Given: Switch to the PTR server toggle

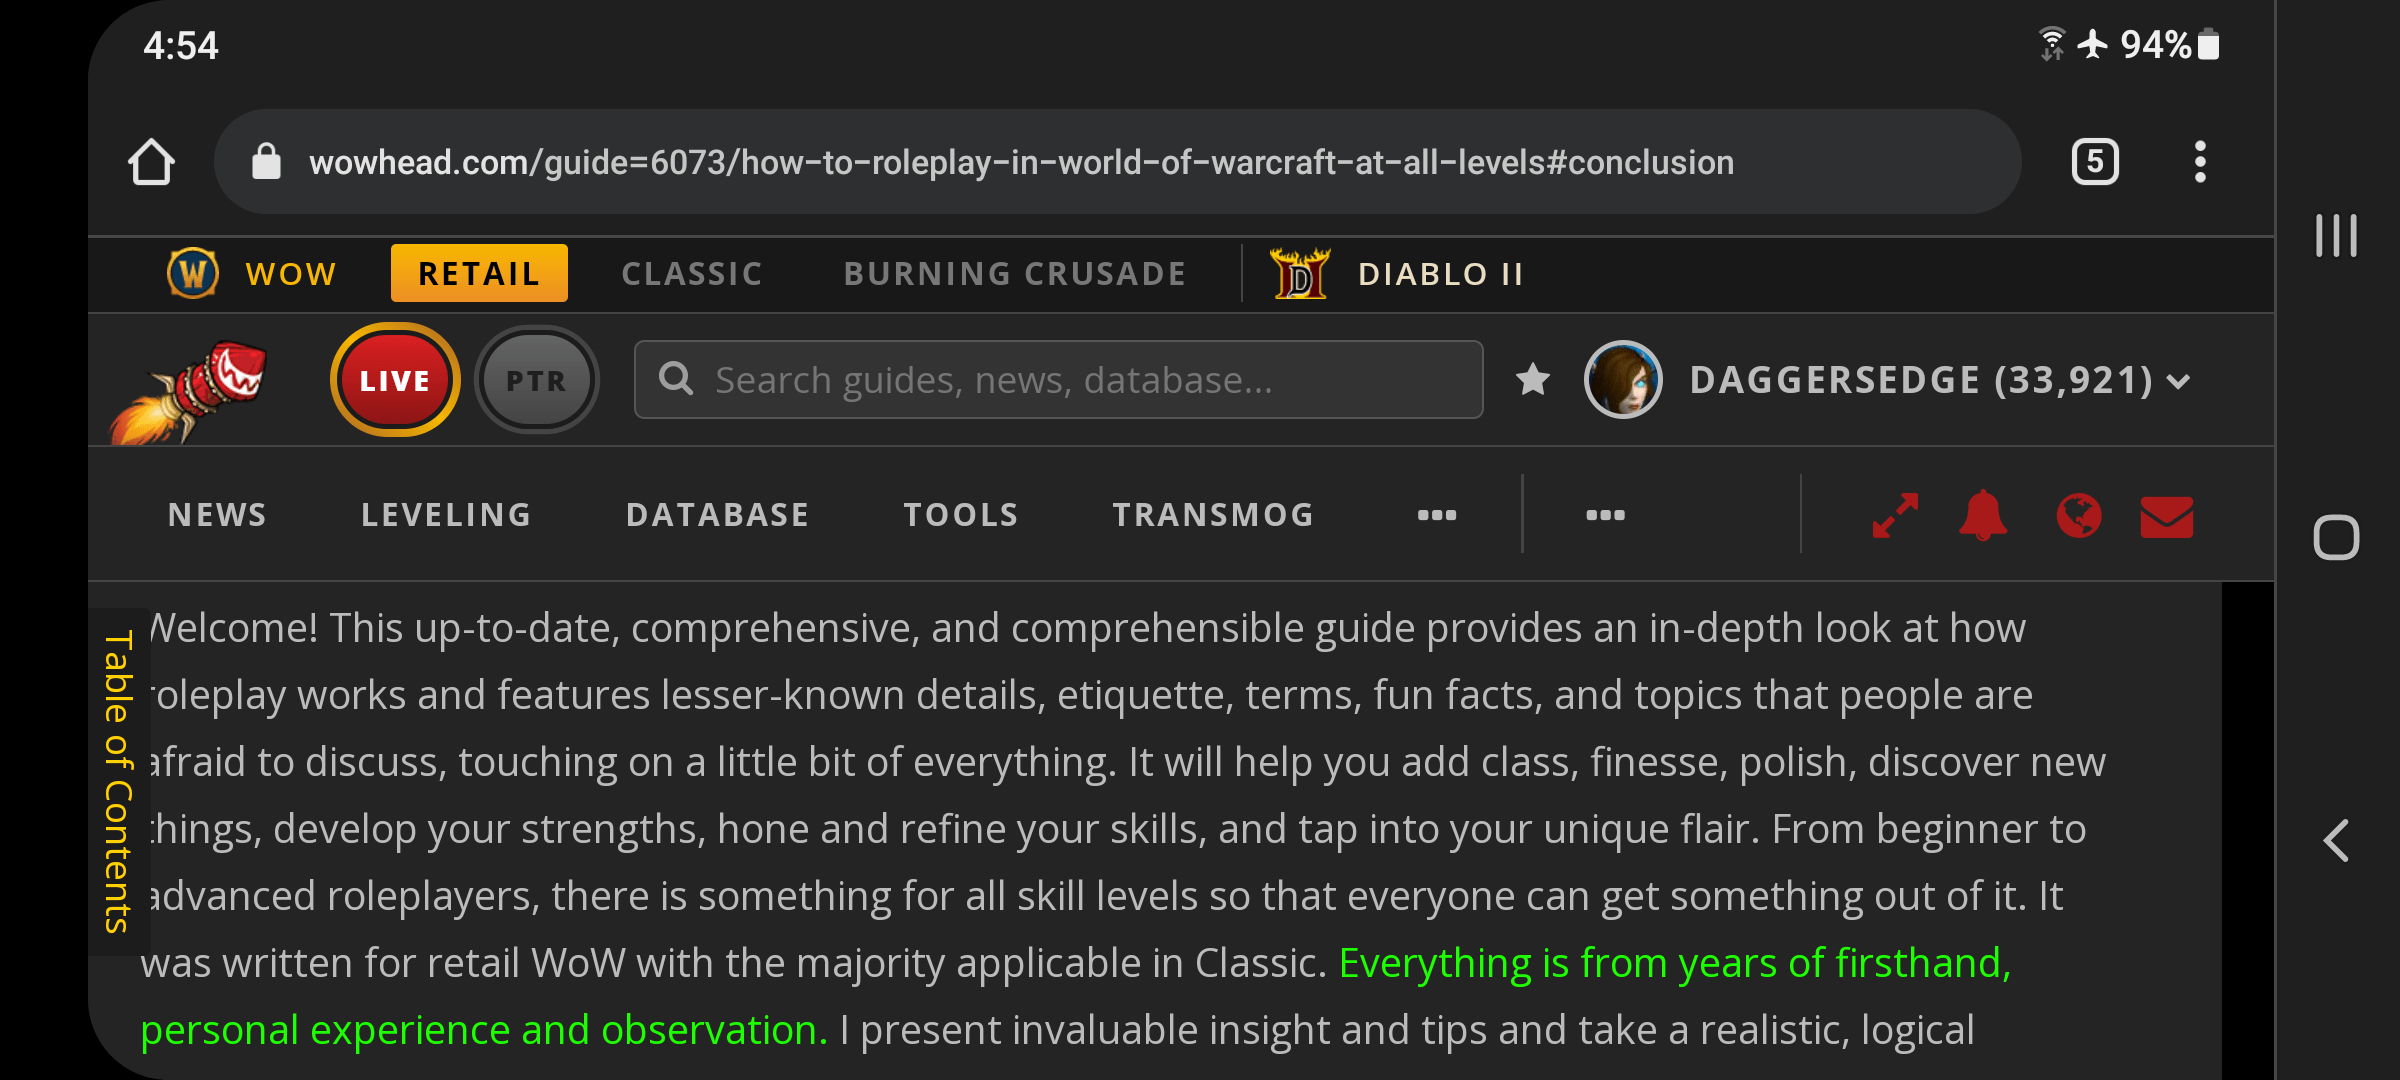Looking at the screenshot, I should [536, 380].
